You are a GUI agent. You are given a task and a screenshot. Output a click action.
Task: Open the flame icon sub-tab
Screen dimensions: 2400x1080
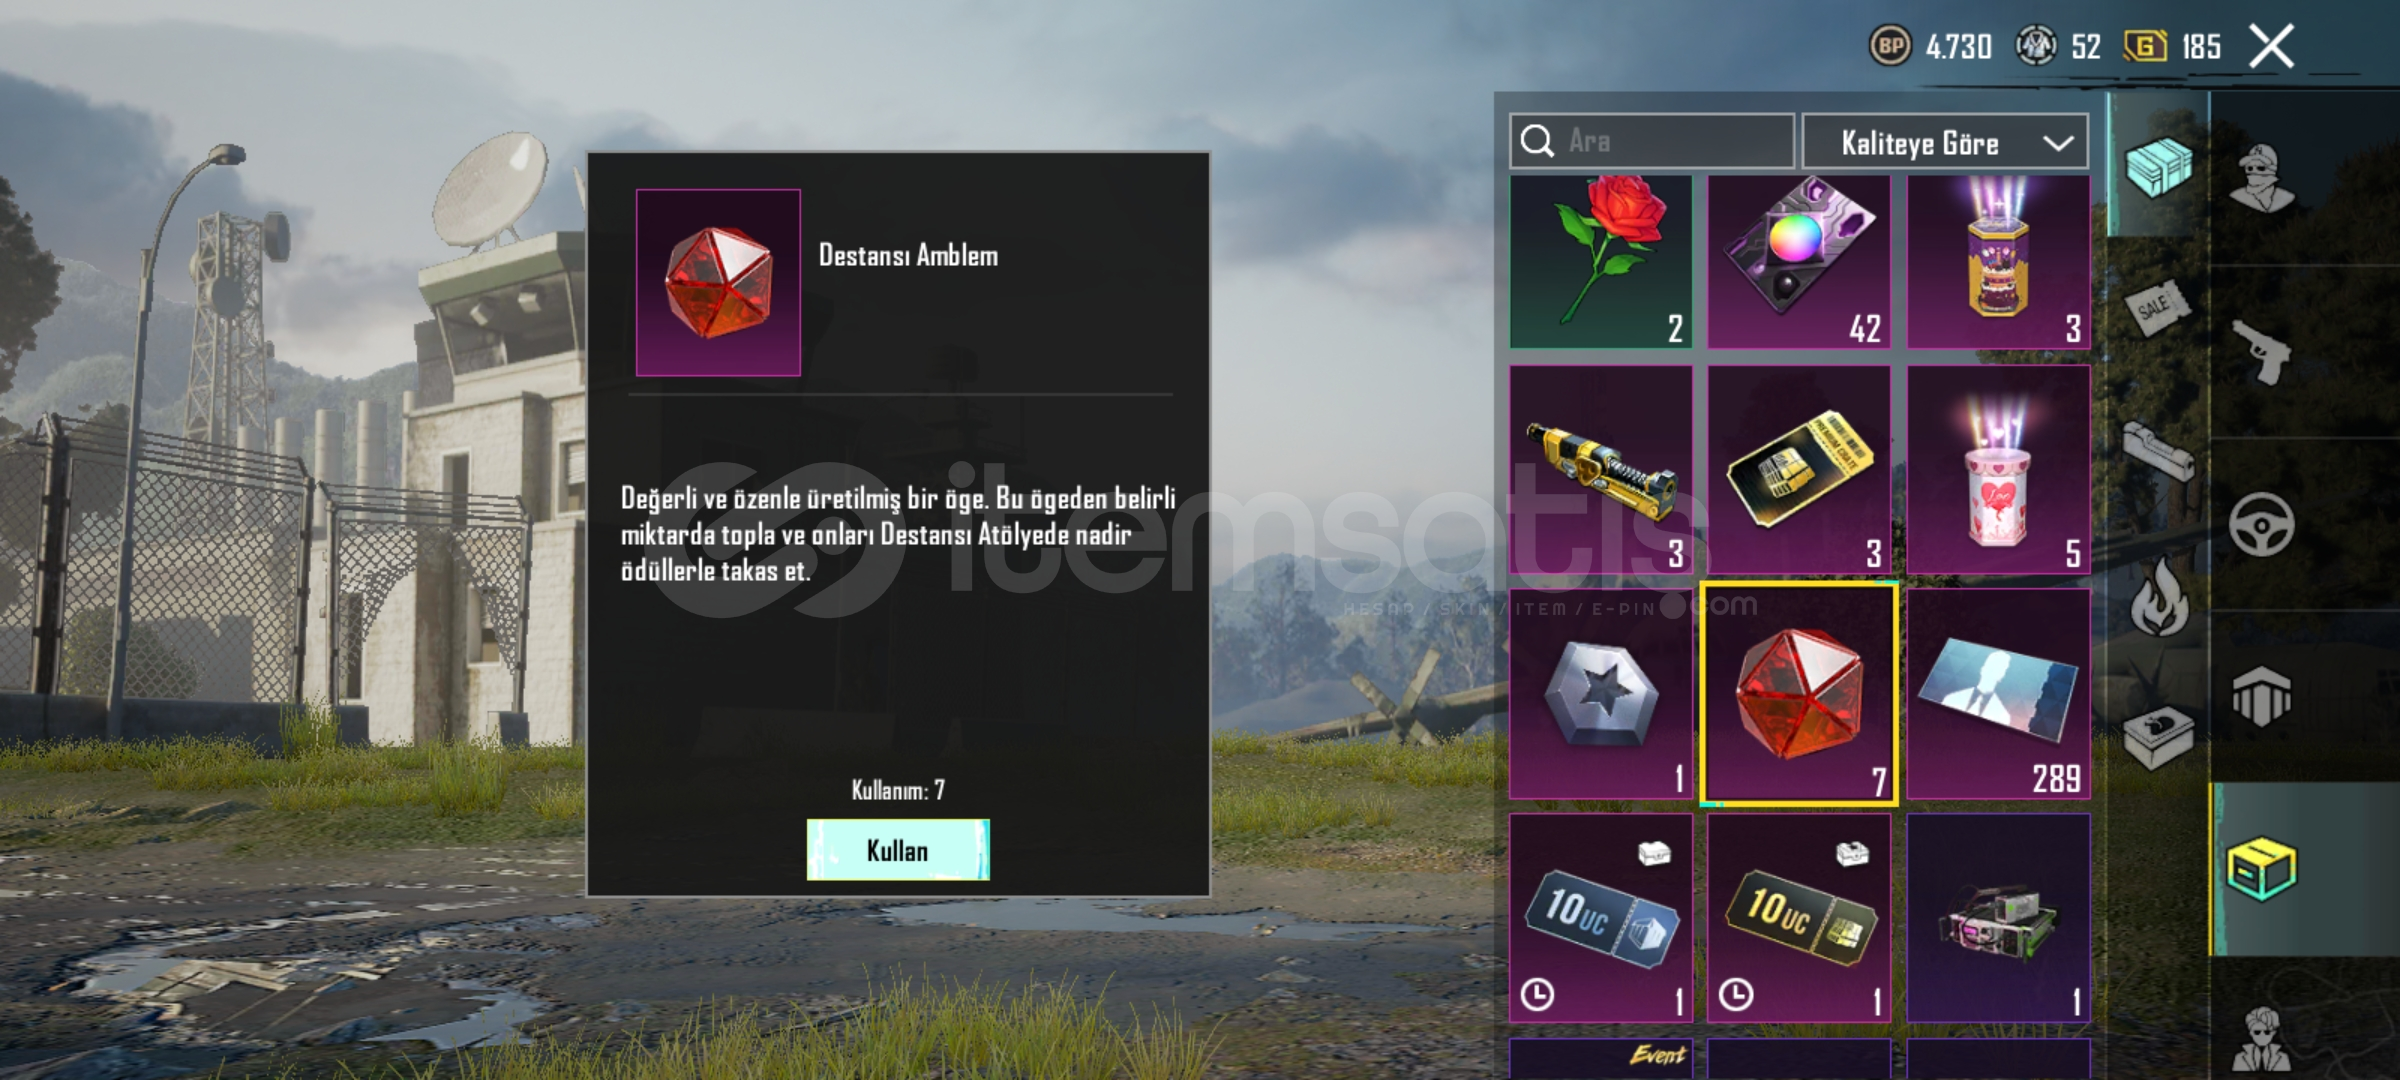tap(2158, 597)
